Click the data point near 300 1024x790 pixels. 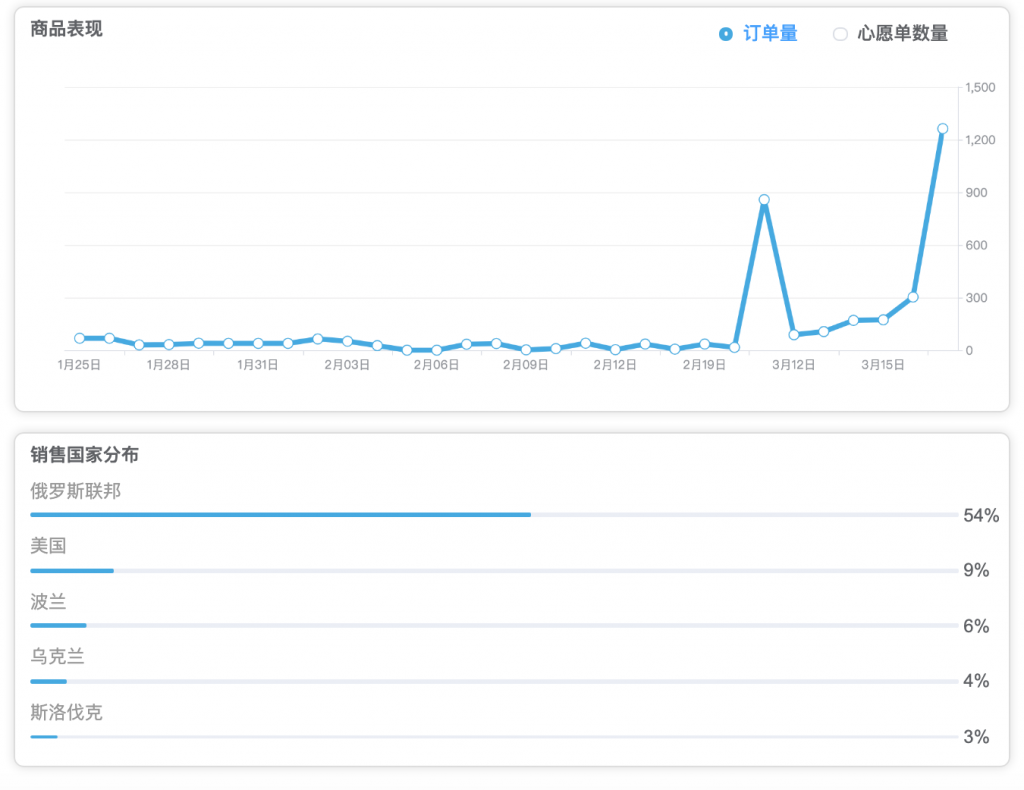[913, 297]
